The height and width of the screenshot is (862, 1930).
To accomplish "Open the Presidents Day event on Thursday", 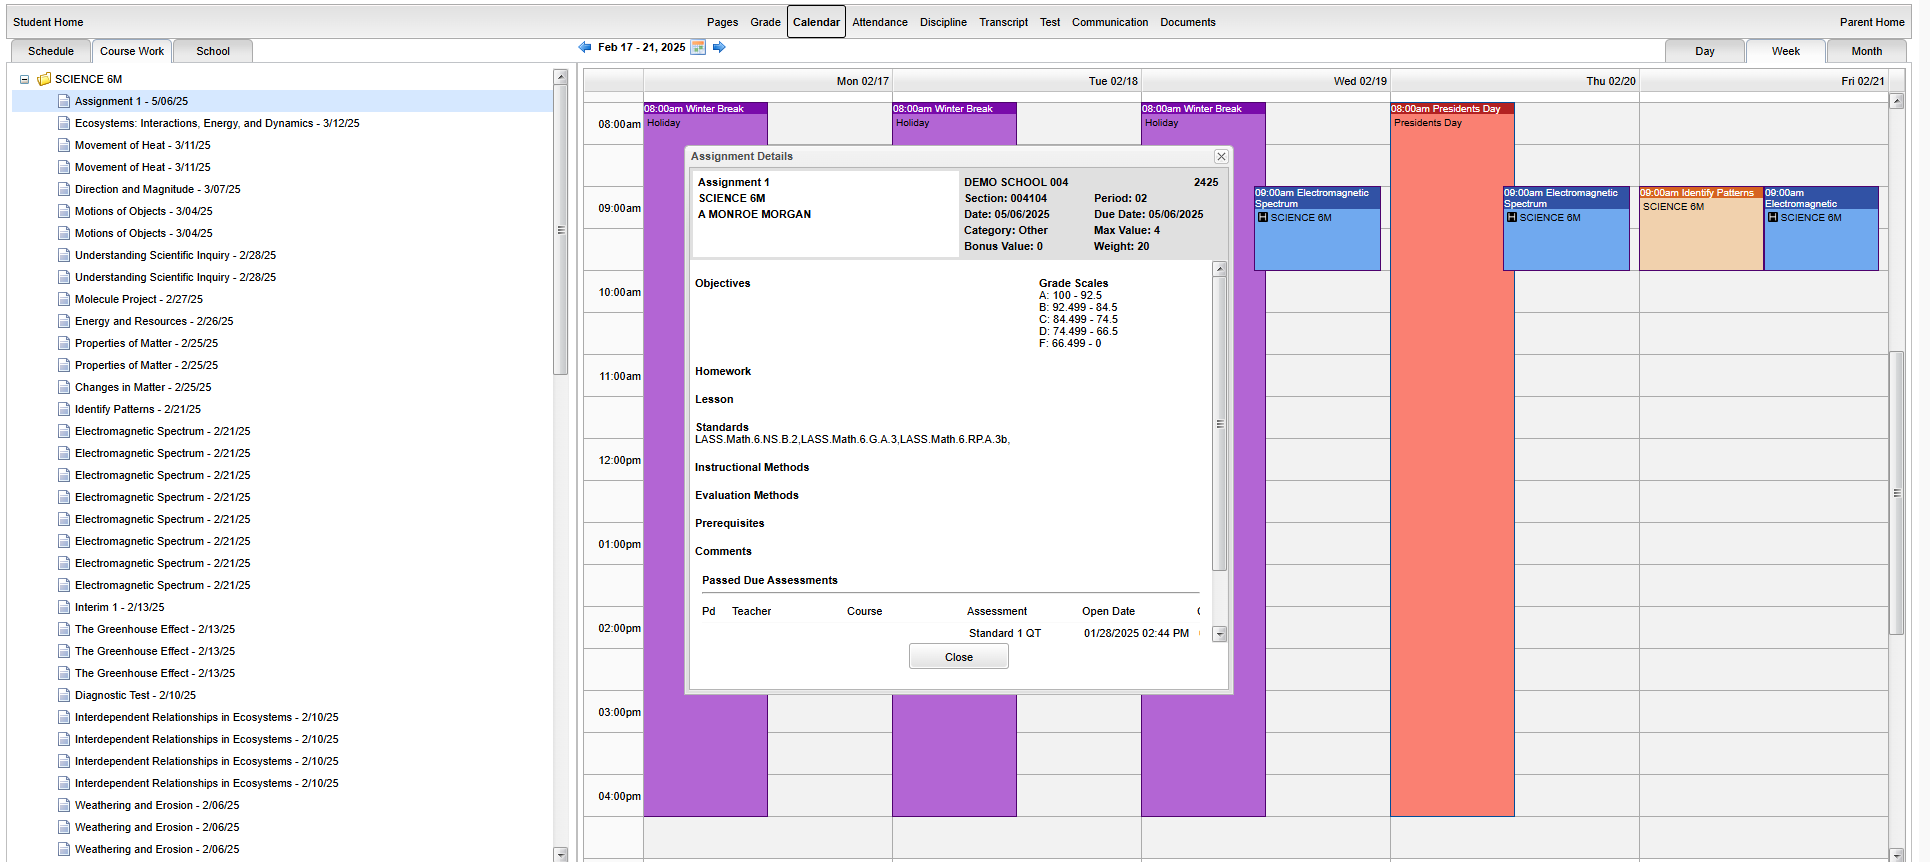I will 1452,459.
